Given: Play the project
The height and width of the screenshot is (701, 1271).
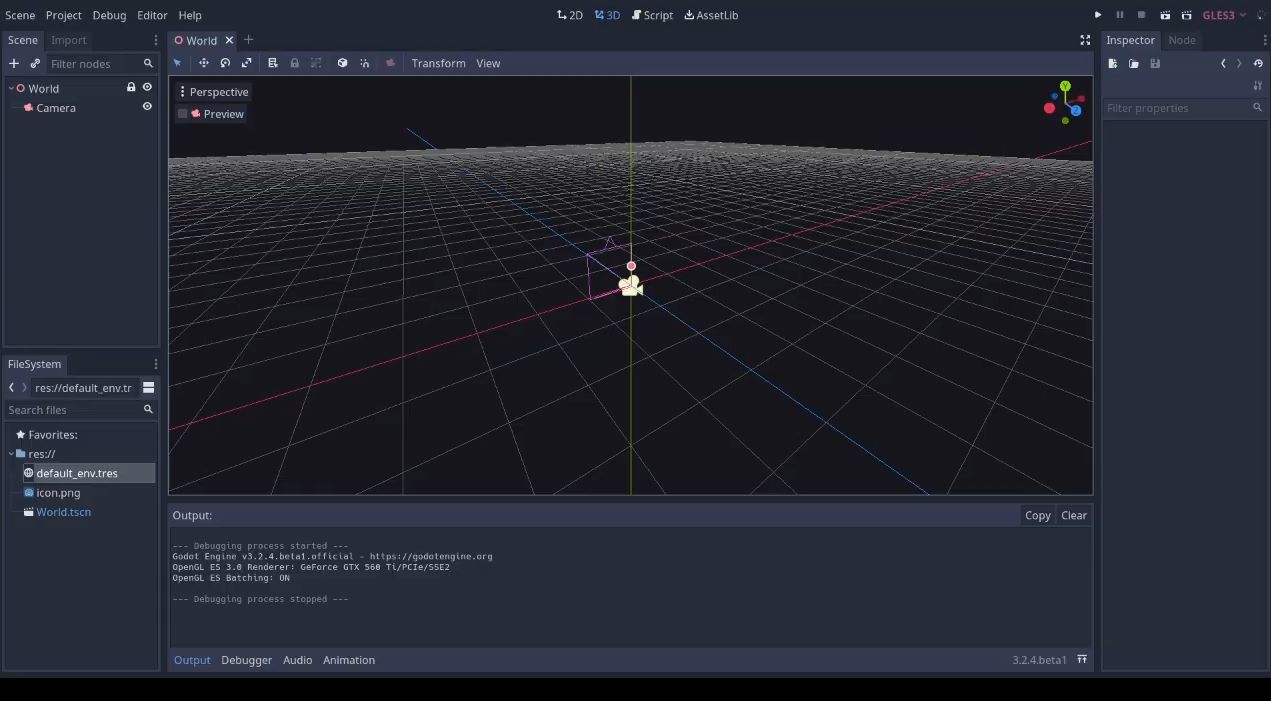Looking at the screenshot, I should 1098,15.
